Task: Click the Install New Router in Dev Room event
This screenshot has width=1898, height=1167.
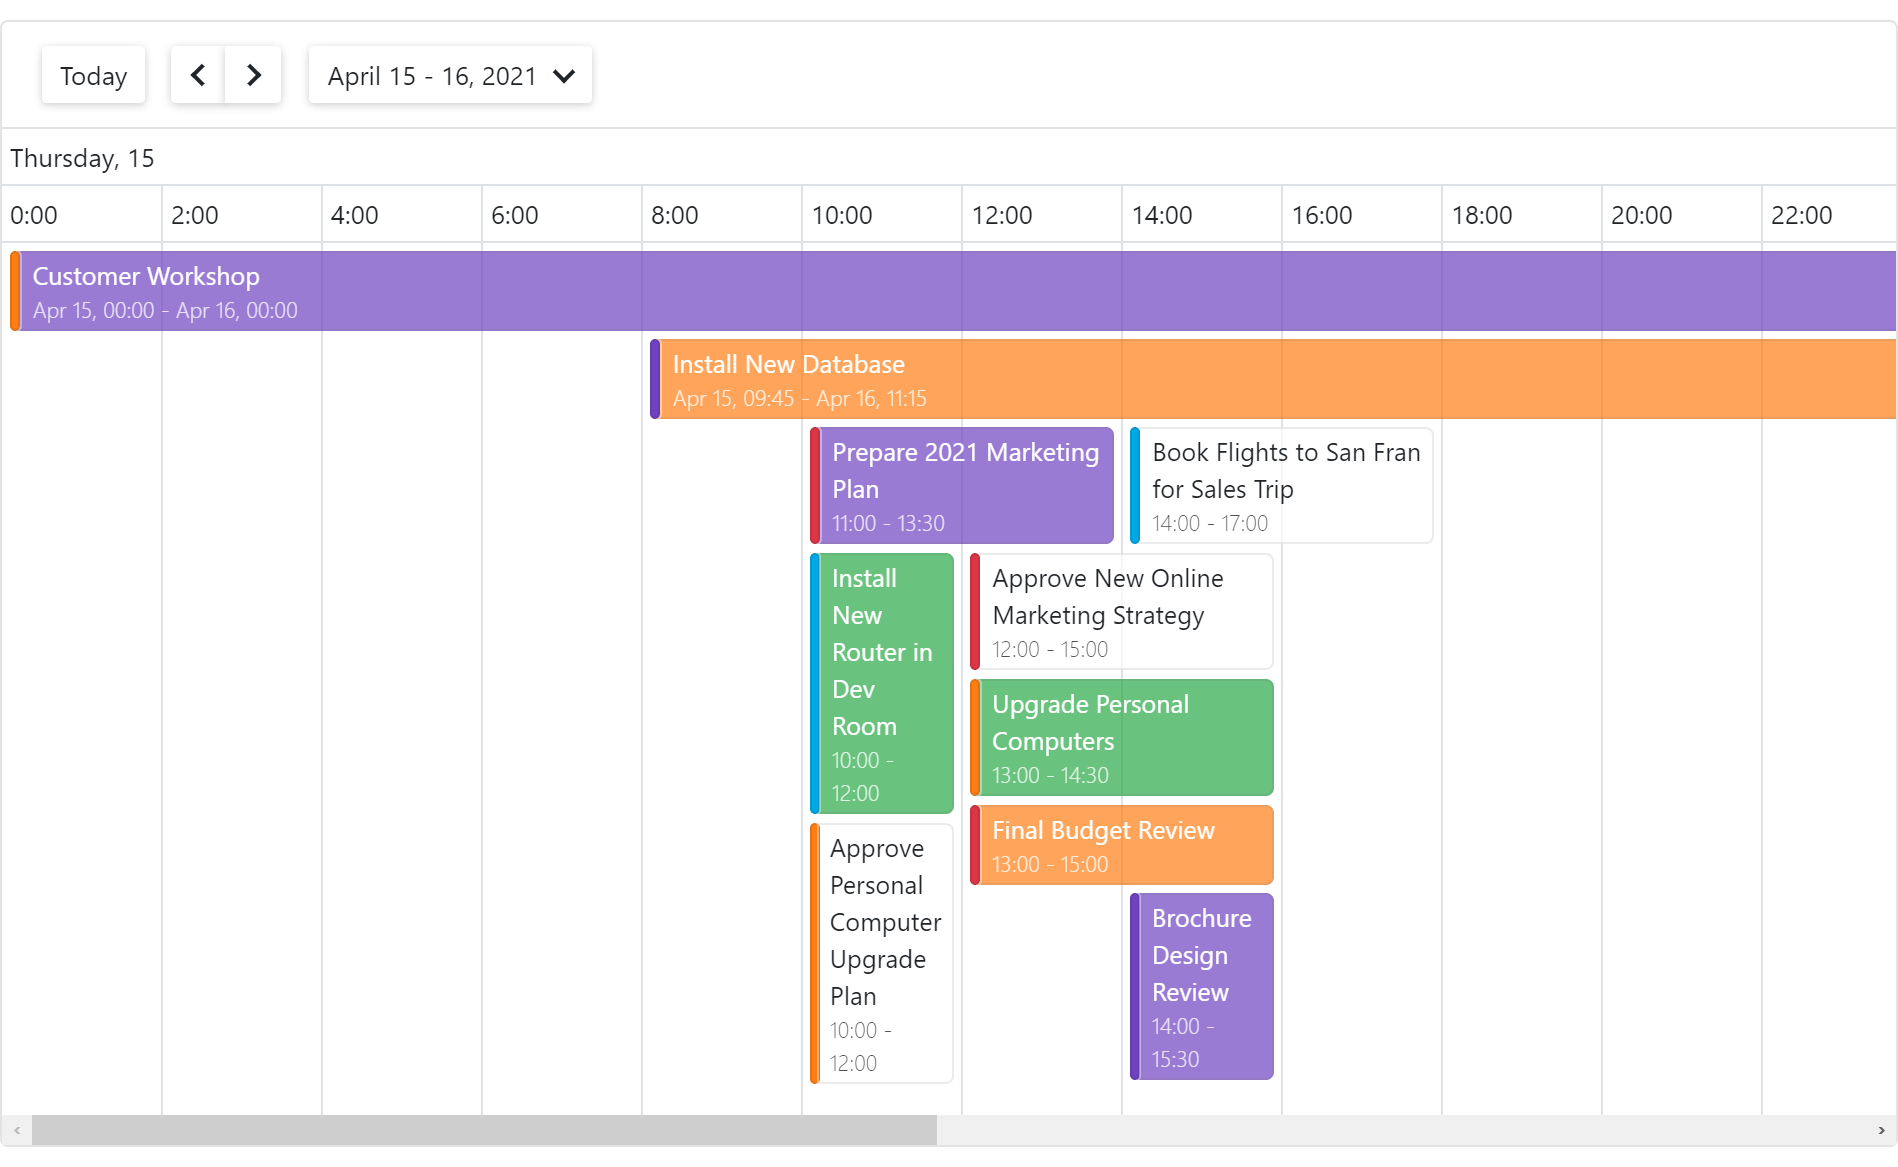Action: [x=880, y=685]
